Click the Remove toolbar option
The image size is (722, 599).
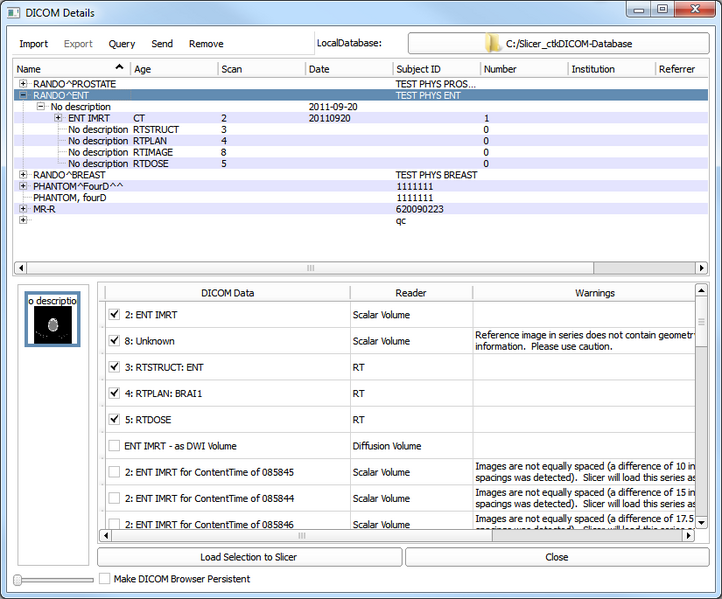[x=206, y=44]
